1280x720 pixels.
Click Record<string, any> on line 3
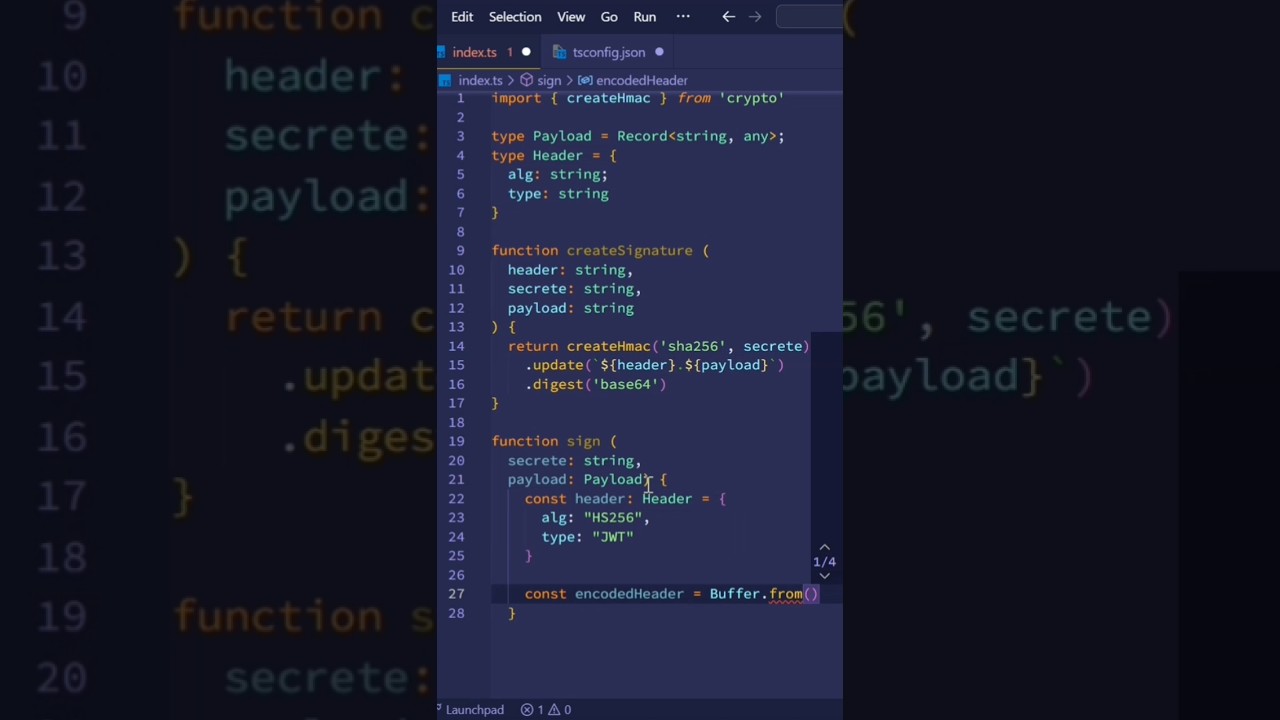(697, 136)
